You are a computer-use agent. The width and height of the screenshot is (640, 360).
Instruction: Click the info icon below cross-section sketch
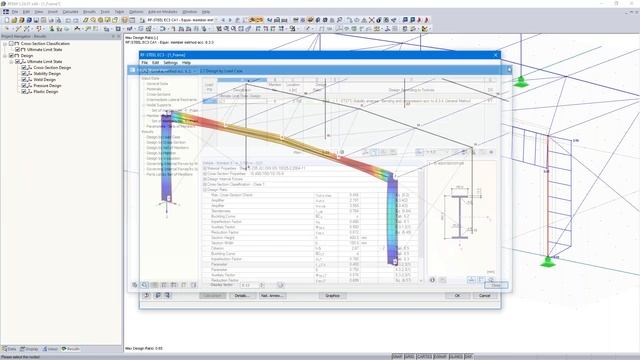point(432,280)
